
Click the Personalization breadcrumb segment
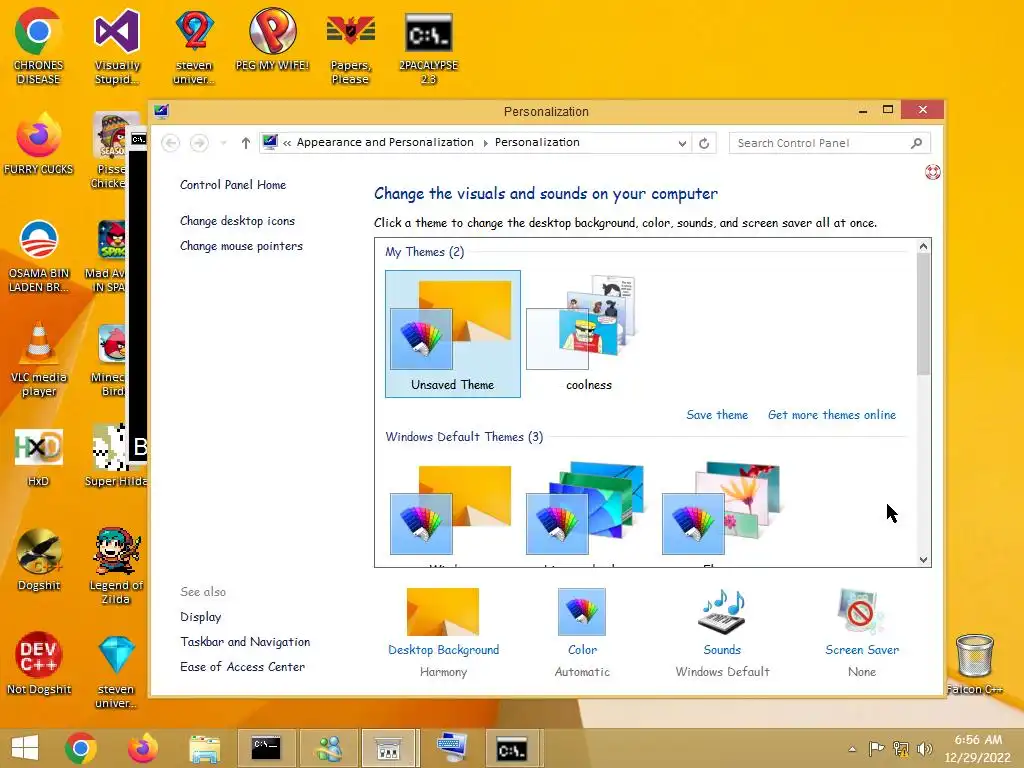(x=537, y=142)
